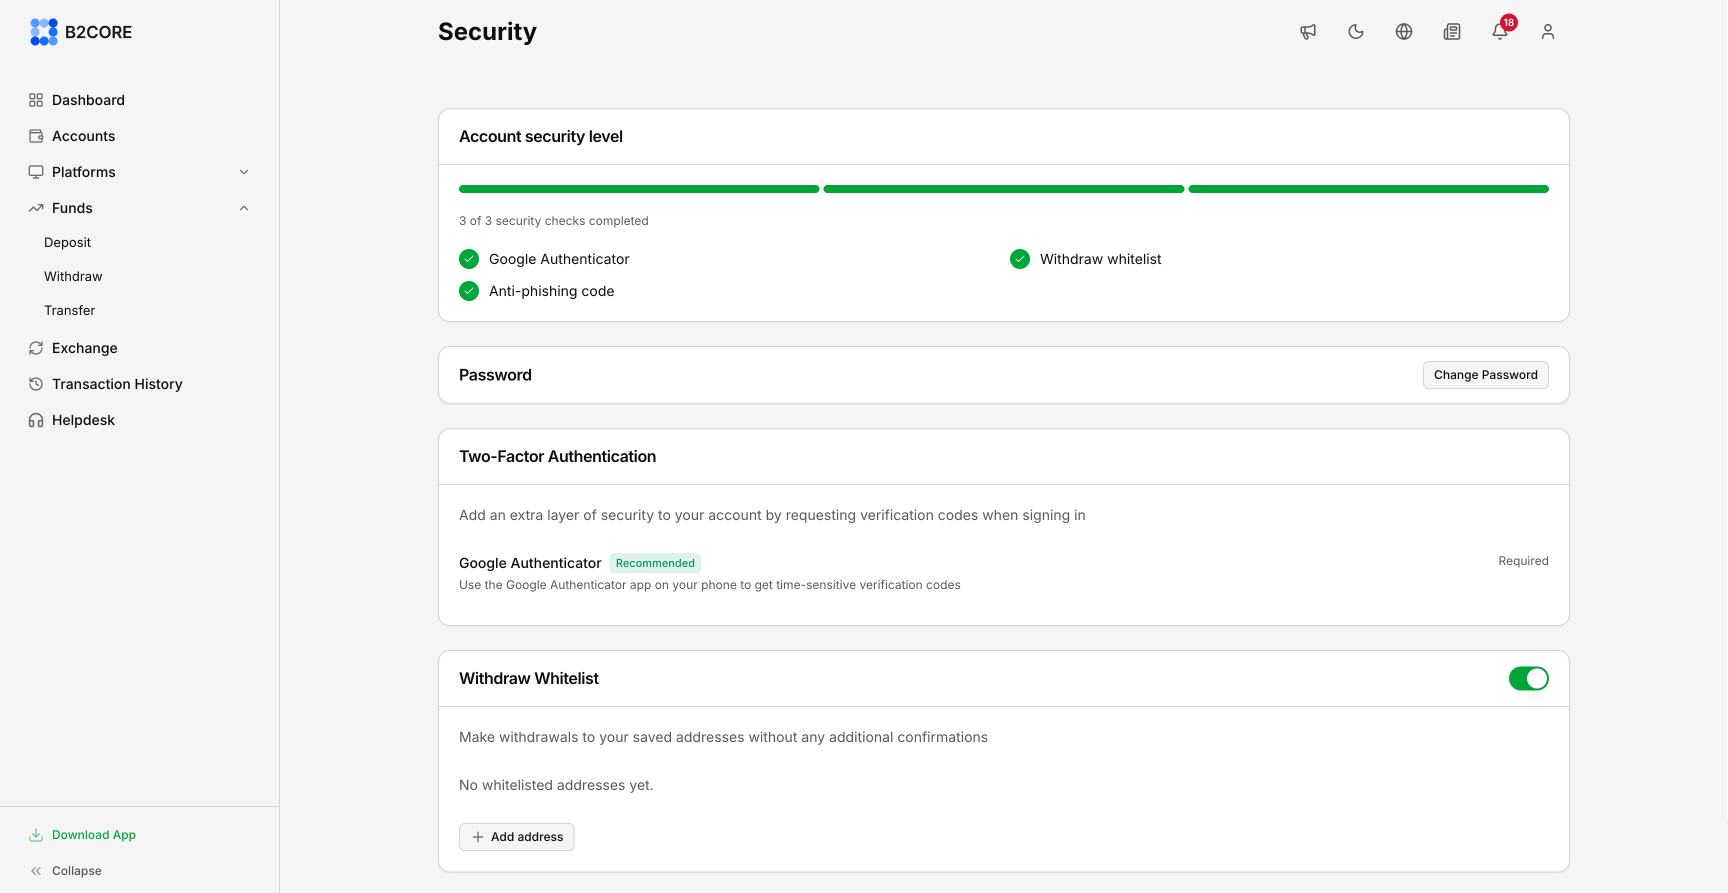The image size is (1728, 893).
Task: Click the B2CORE logo icon
Action: (44, 32)
